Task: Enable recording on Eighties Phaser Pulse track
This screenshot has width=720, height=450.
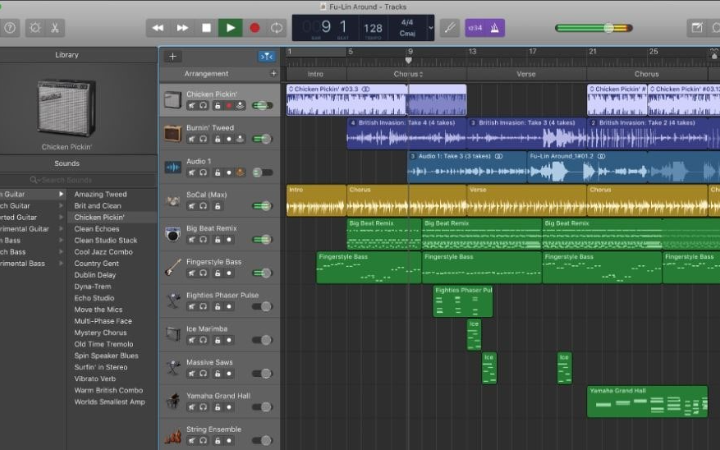Action: pyautogui.click(x=229, y=307)
